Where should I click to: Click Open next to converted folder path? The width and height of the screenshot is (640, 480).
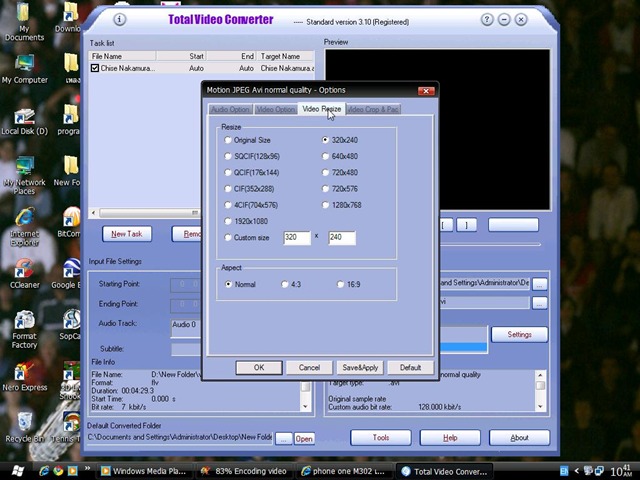coord(304,439)
